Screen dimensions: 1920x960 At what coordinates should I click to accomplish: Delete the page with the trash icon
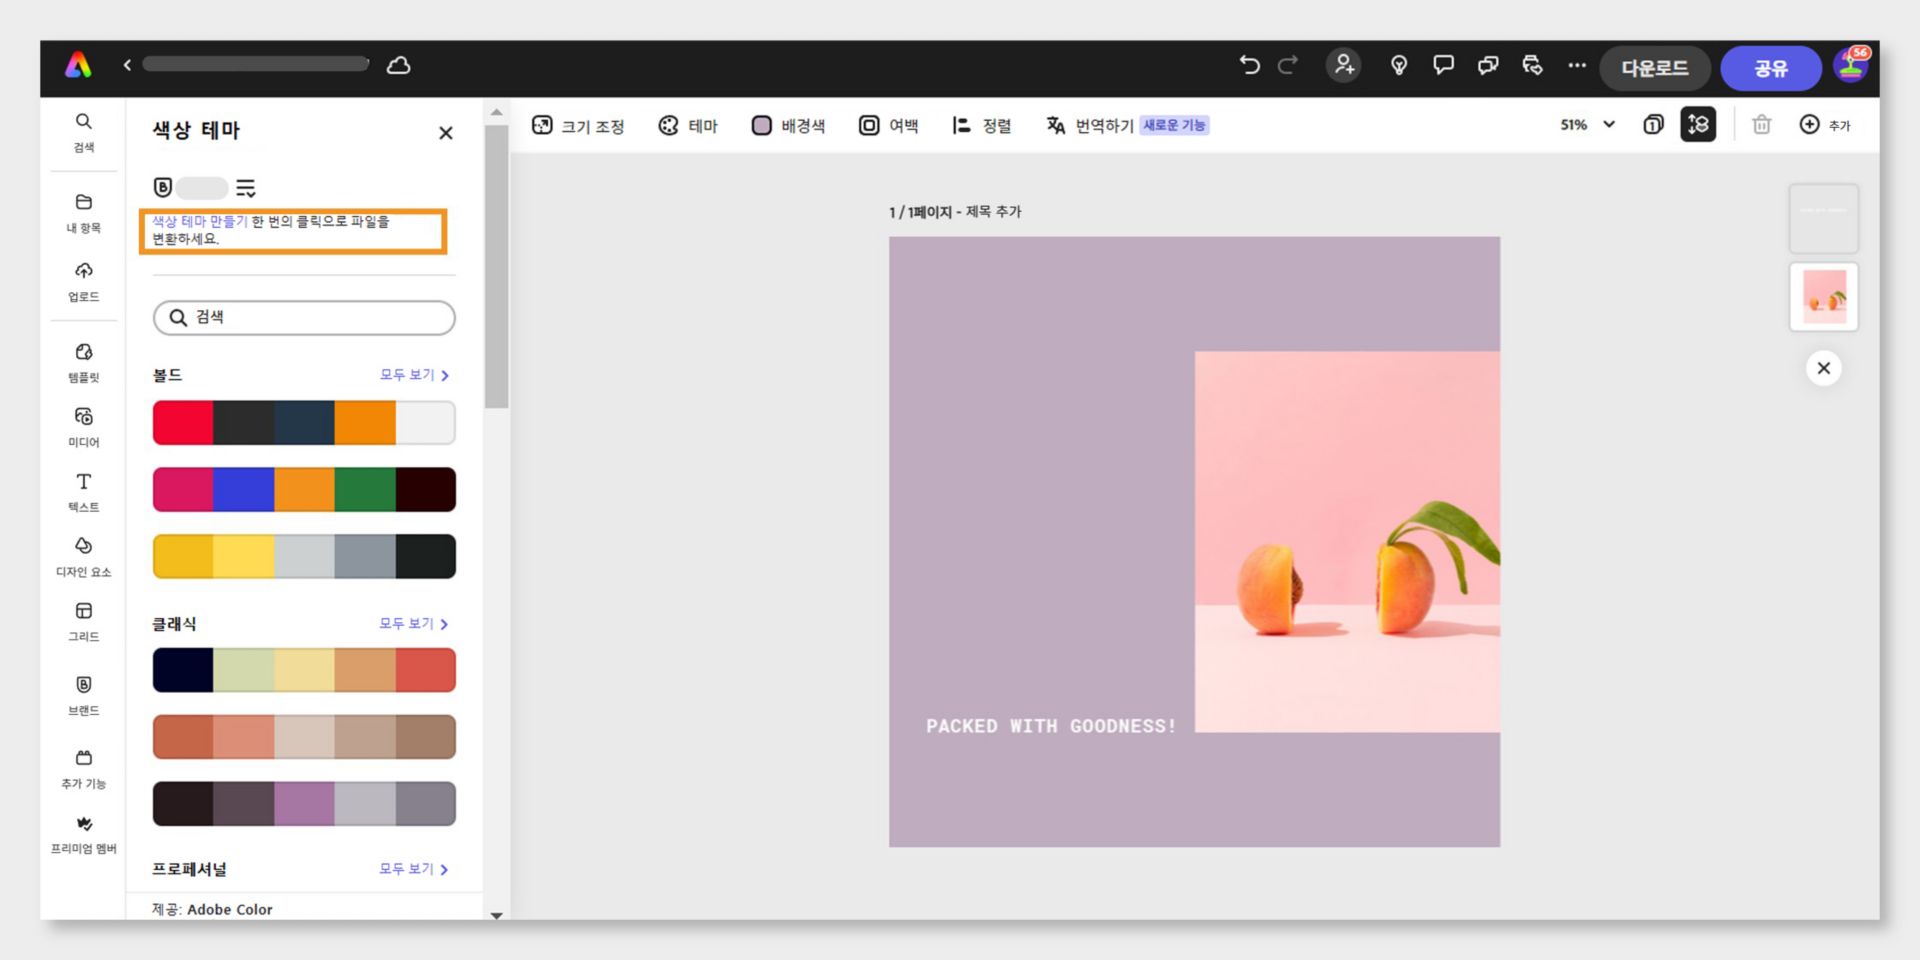1762,124
